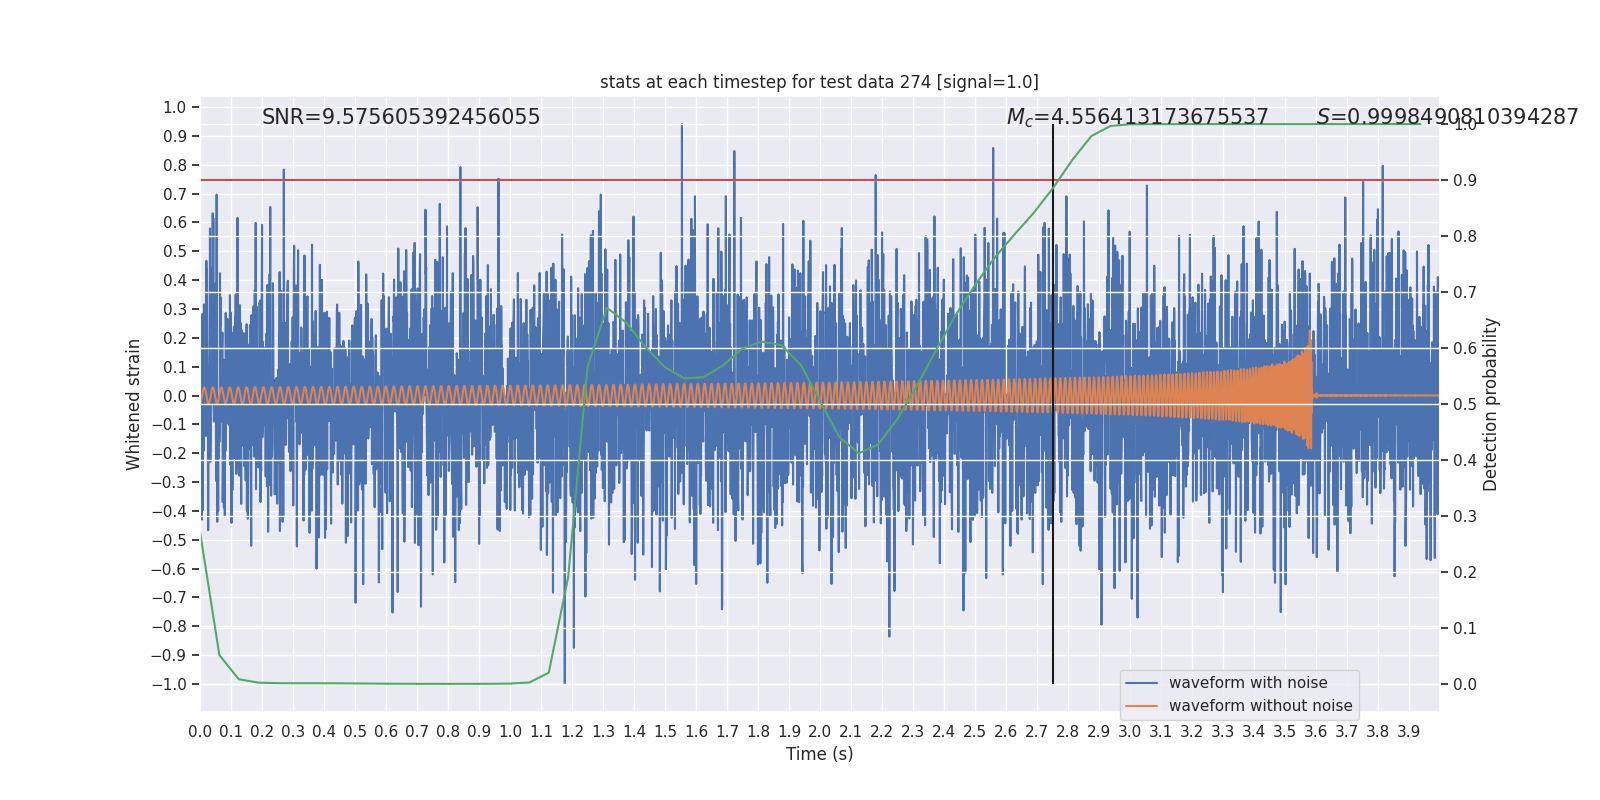Viewport: 1600px width, 800px height.
Task: Click the 2.0 tick on the time axis
Action: point(820,732)
